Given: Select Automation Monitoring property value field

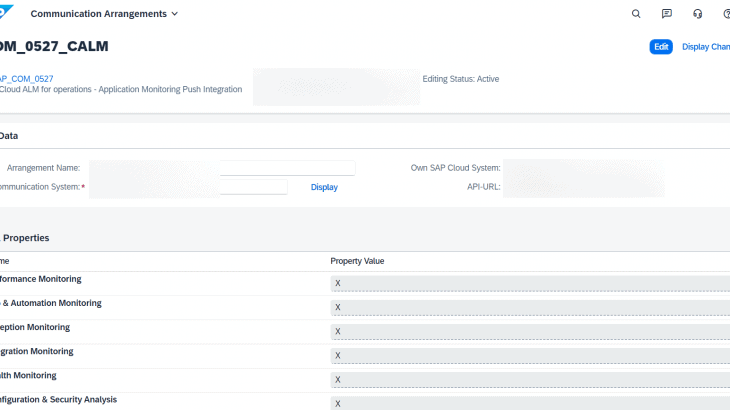Looking at the screenshot, I should click(x=530, y=308).
